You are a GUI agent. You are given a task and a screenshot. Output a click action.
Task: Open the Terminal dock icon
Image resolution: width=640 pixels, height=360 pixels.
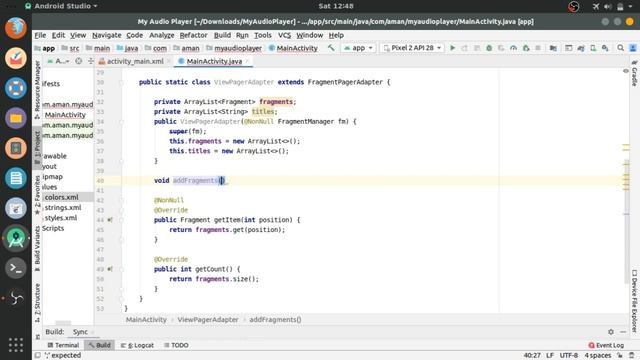point(16,268)
